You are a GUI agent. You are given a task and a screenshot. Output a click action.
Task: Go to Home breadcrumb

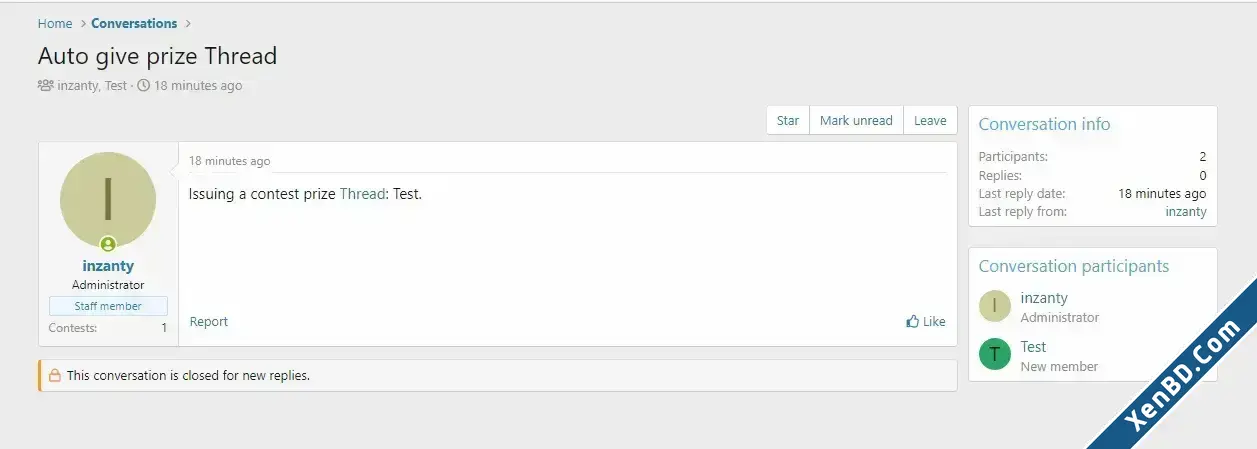(x=55, y=23)
